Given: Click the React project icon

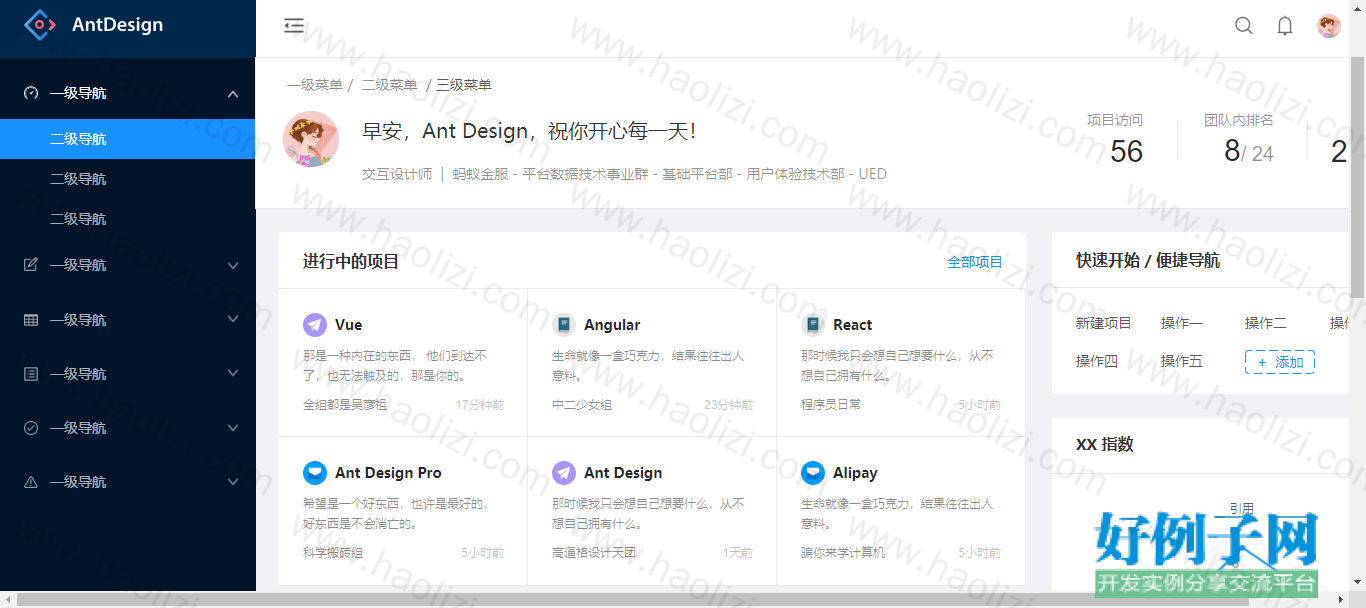Looking at the screenshot, I should pos(813,325).
